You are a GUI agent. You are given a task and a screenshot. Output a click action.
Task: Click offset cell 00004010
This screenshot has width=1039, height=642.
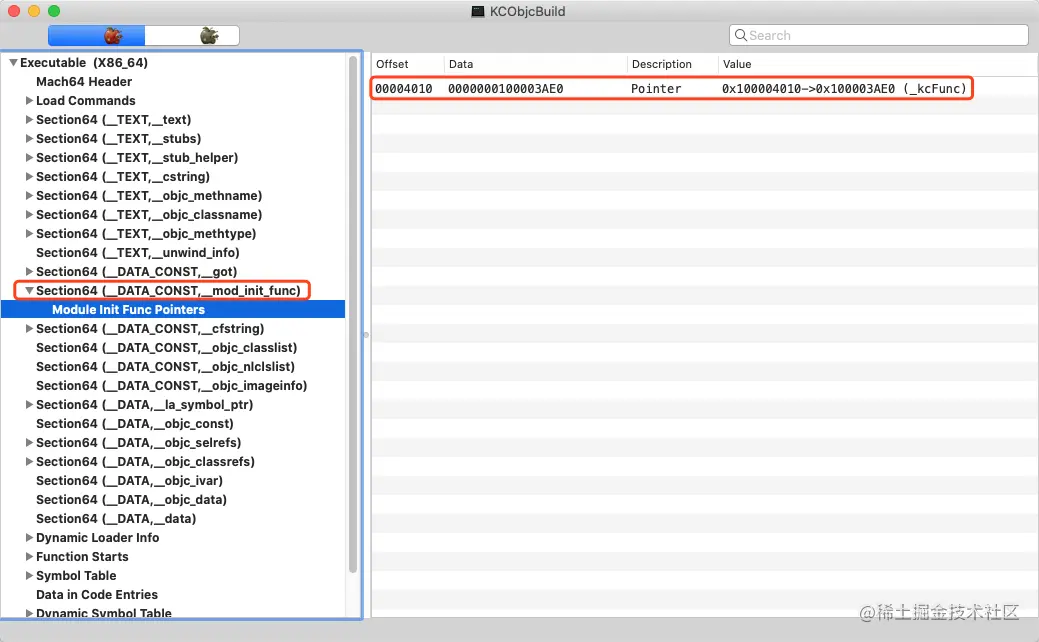click(404, 89)
